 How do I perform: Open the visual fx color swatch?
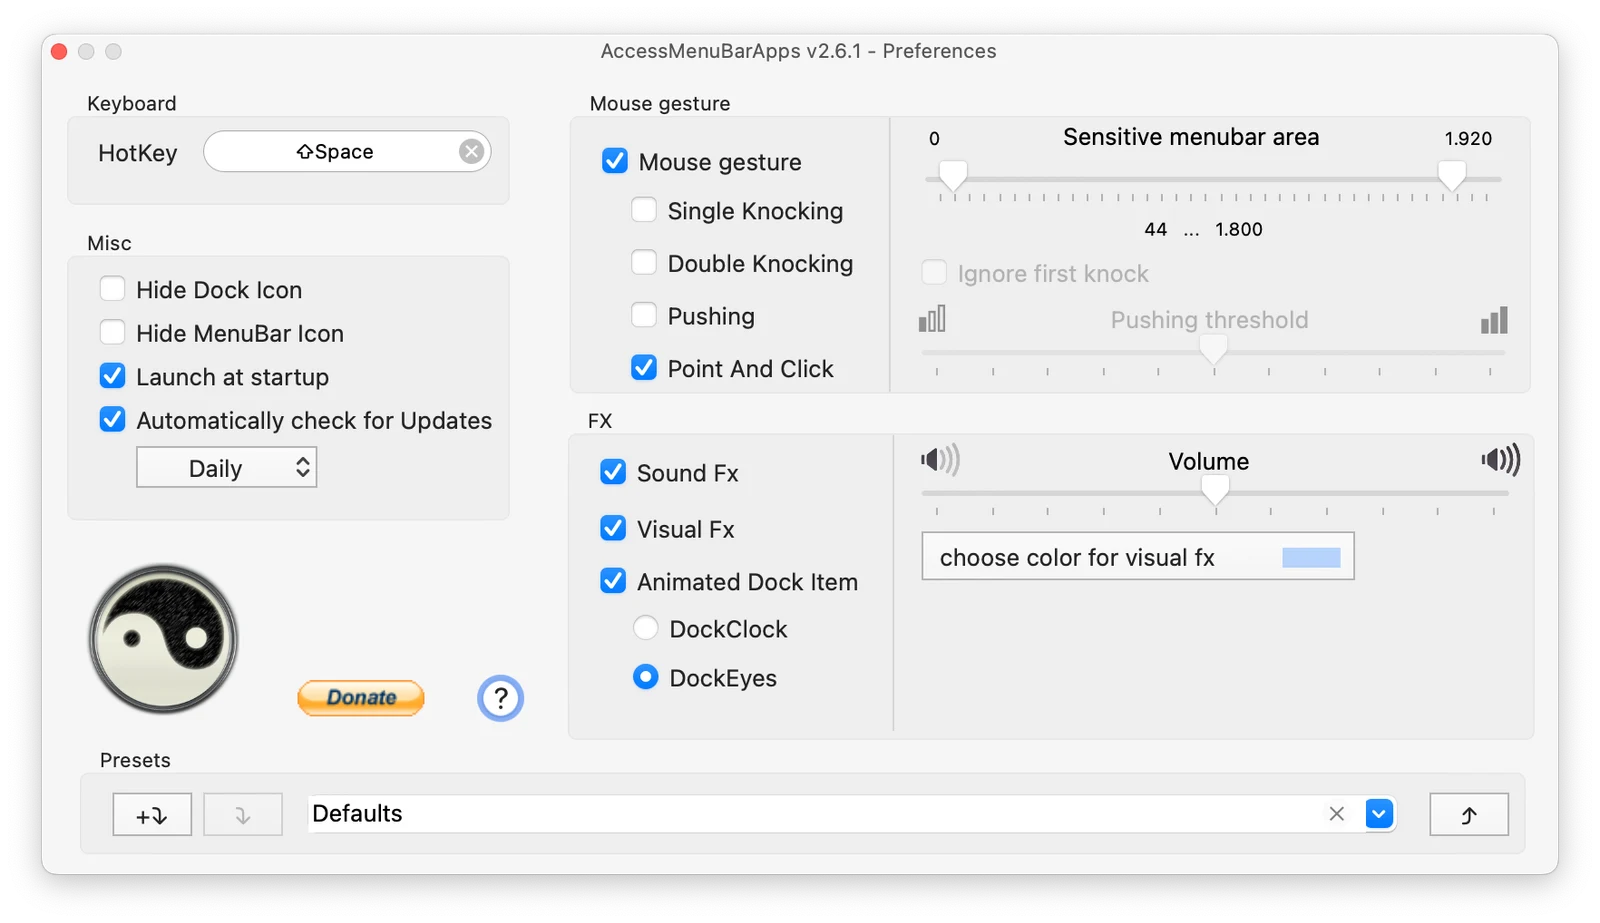pyautogui.click(x=1311, y=557)
